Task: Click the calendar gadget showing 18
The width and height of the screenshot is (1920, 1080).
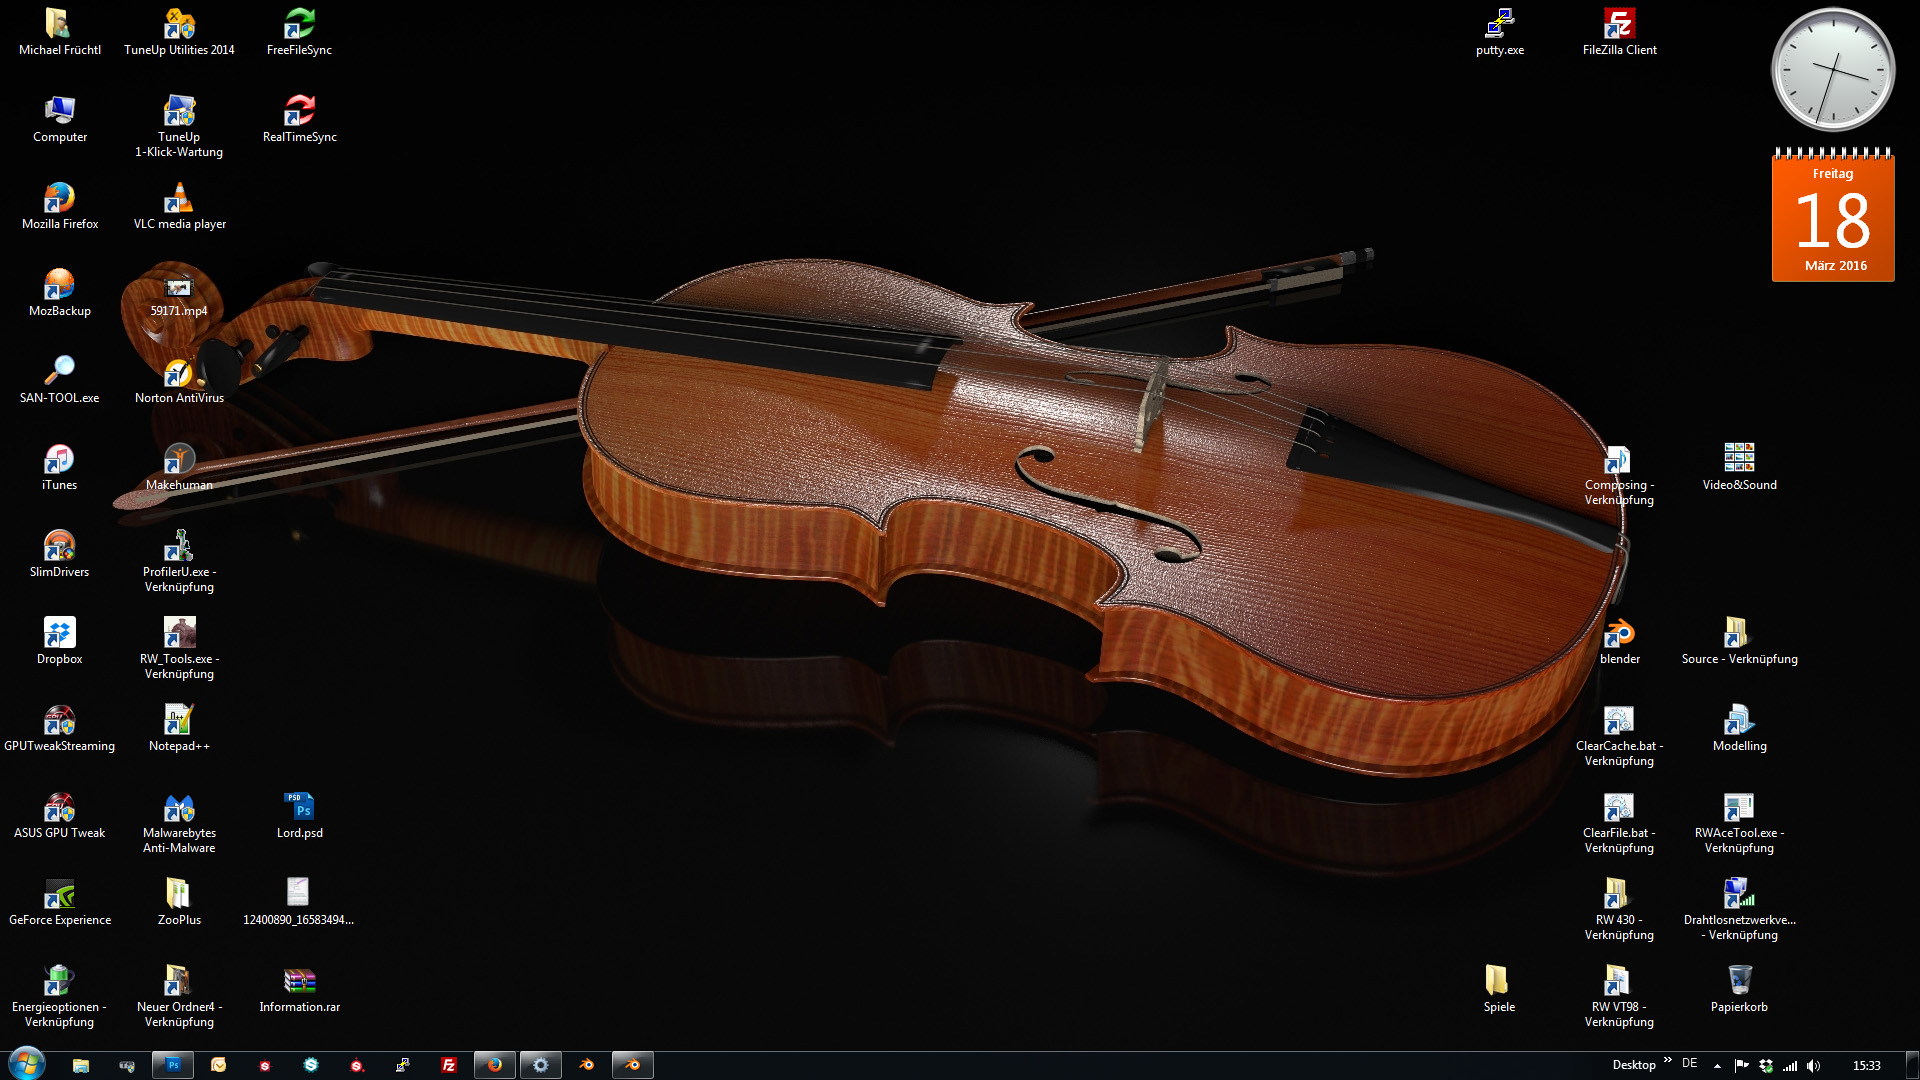Action: pyautogui.click(x=1833, y=218)
